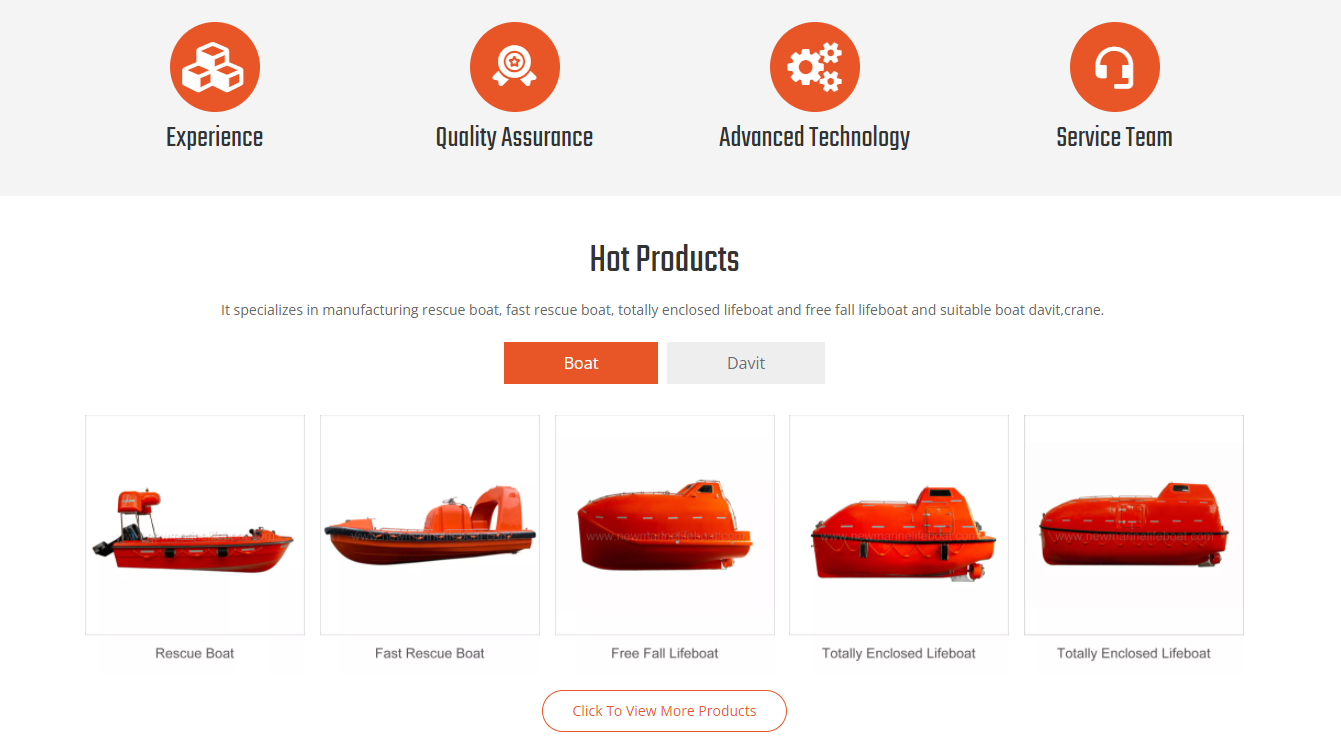Open the Rescue Boat product image
The image size is (1341, 746).
click(195, 525)
